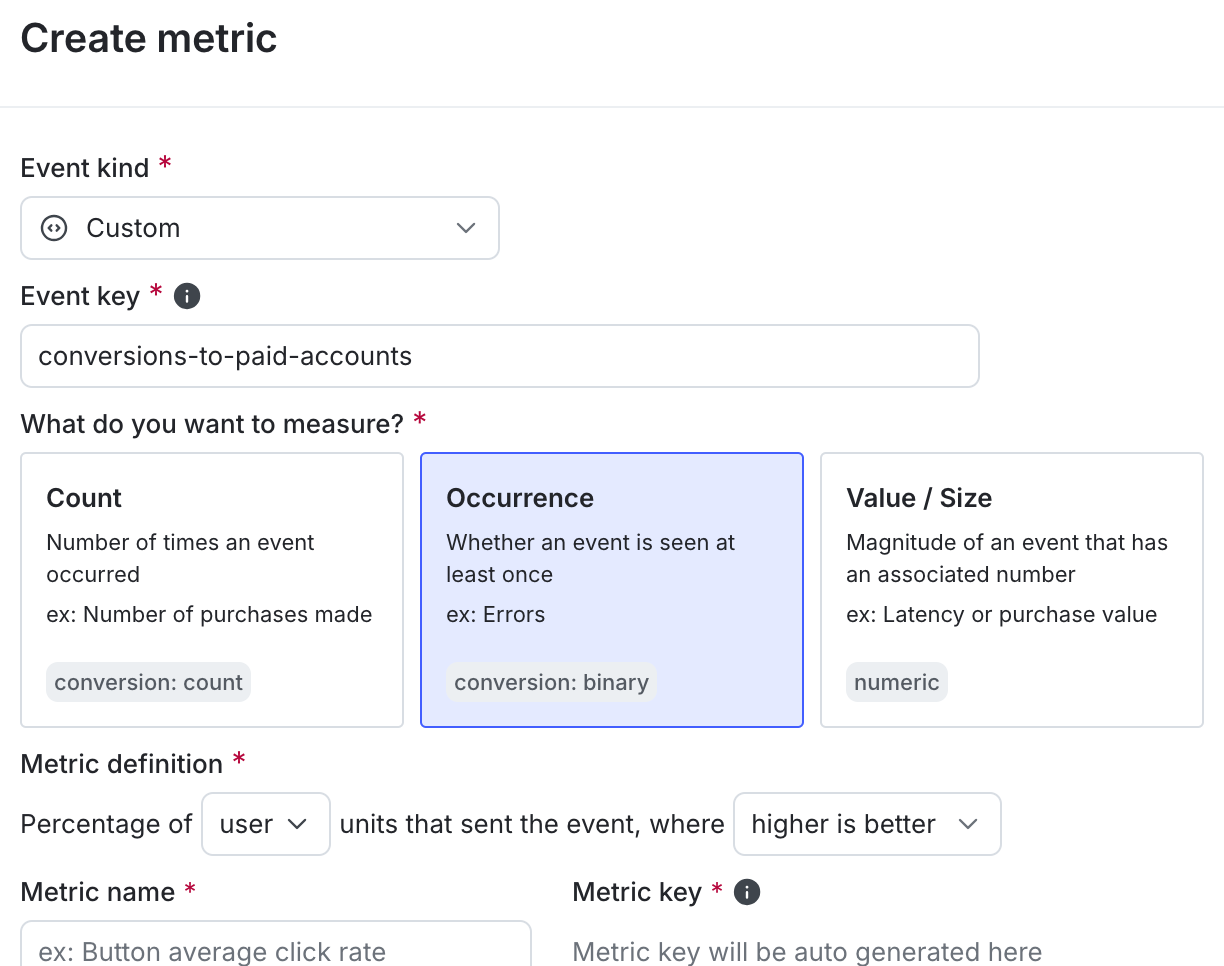
Task: Click the chevron on the Event kind selector
Action: (465, 228)
